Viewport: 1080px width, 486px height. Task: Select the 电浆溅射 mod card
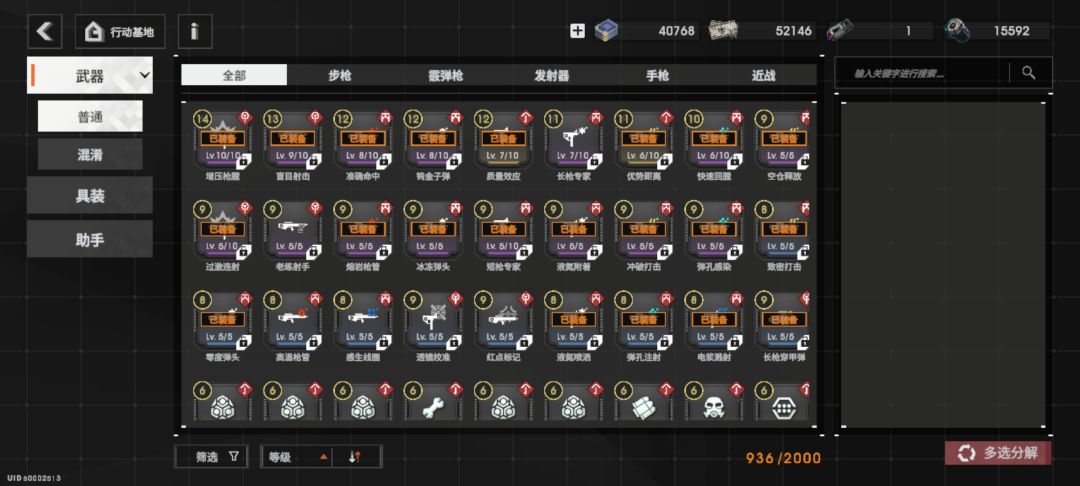tap(714, 326)
